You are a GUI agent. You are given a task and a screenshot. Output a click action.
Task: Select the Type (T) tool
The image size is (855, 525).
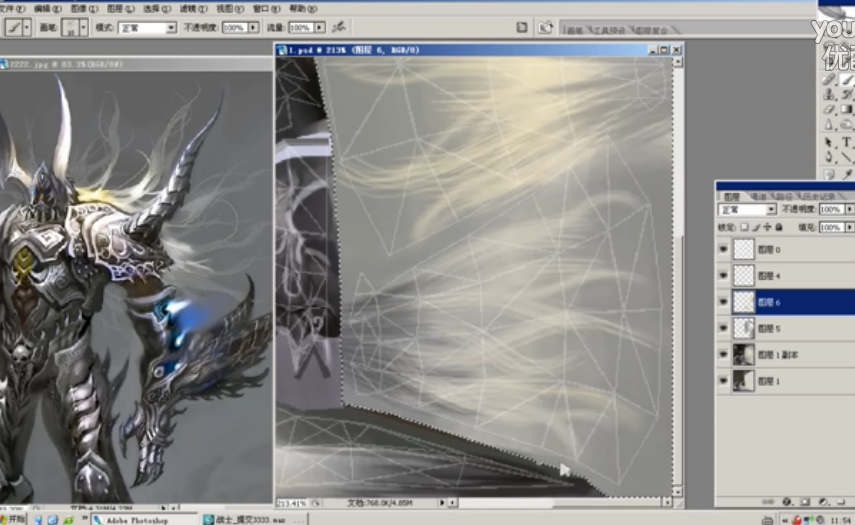[846, 142]
